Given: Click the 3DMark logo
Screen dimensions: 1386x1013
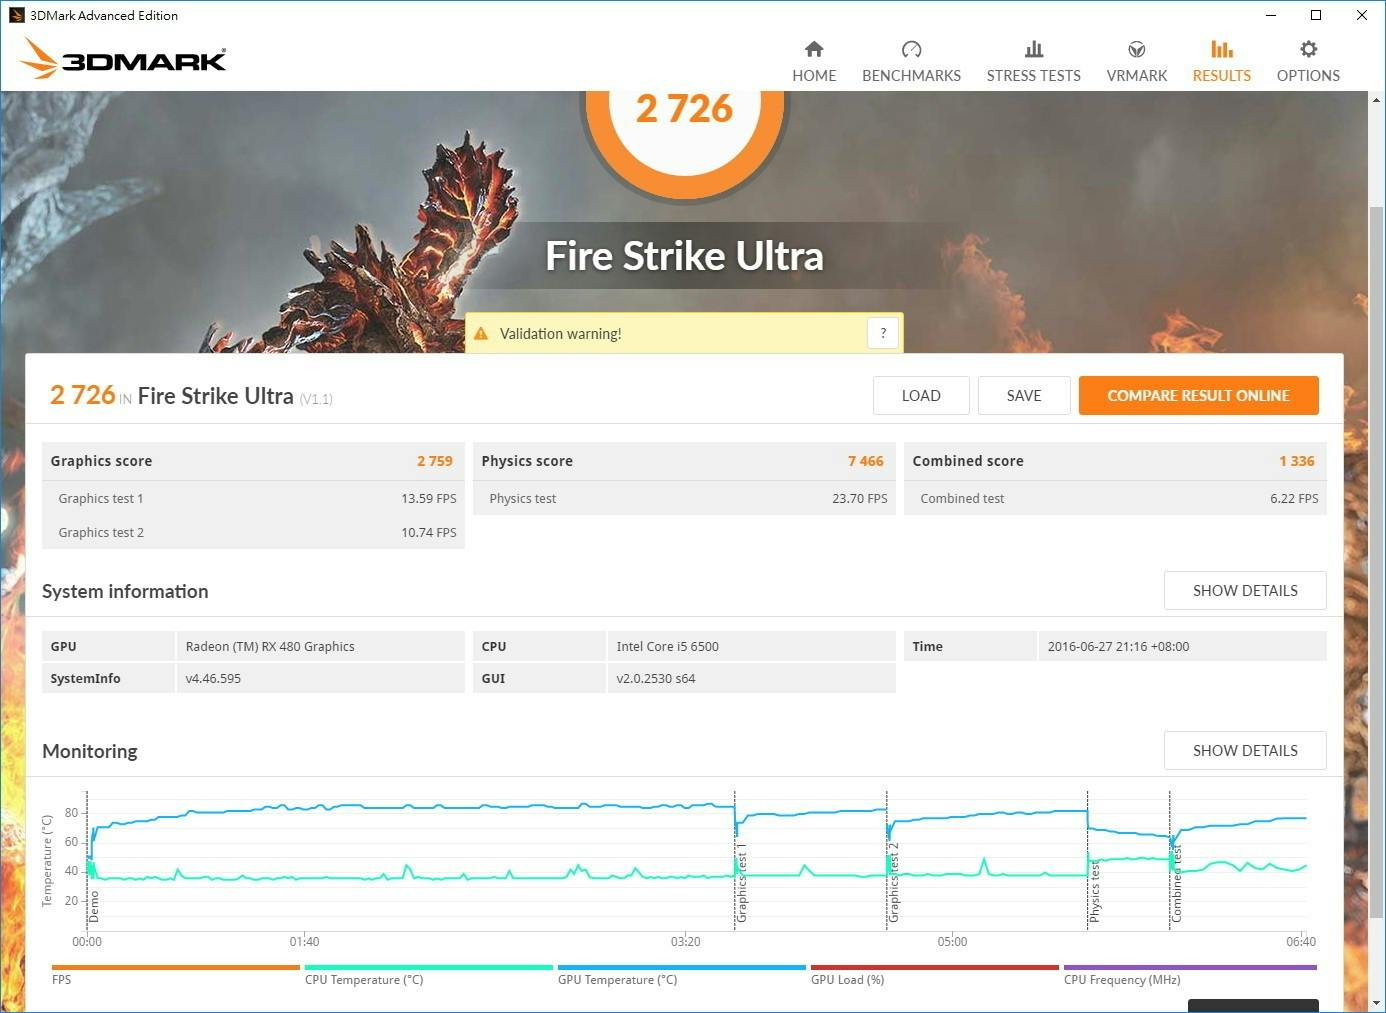Looking at the screenshot, I should (x=123, y=59).
